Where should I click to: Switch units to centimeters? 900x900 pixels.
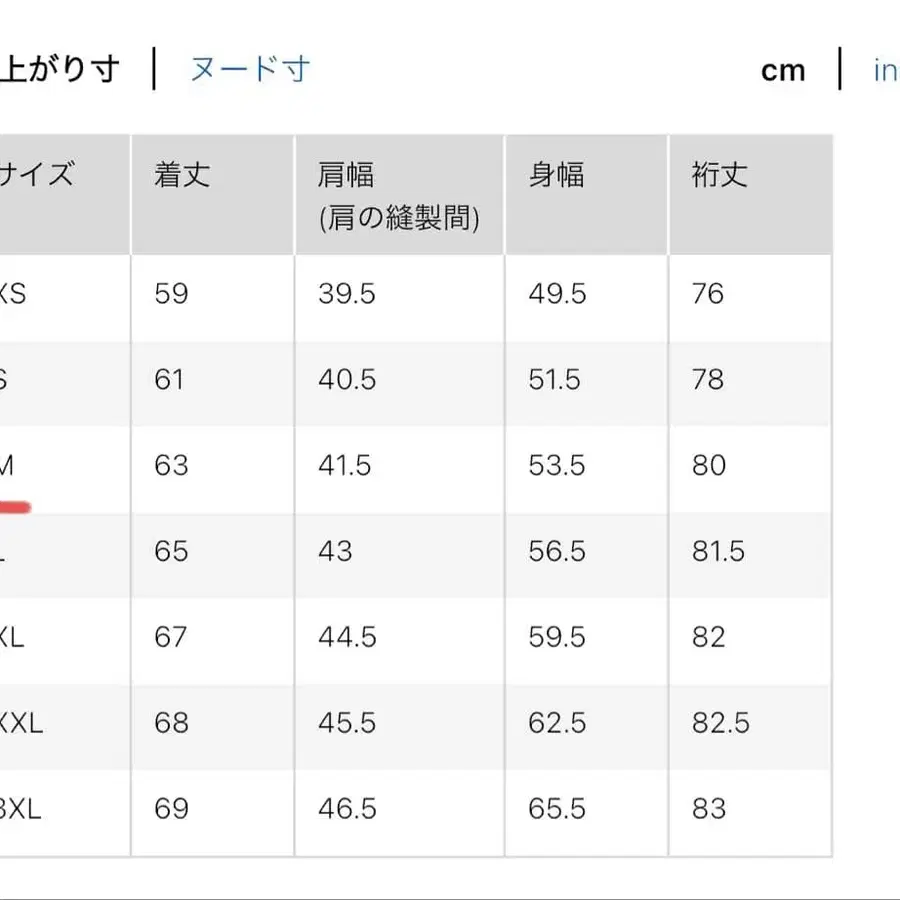point(784,69)
